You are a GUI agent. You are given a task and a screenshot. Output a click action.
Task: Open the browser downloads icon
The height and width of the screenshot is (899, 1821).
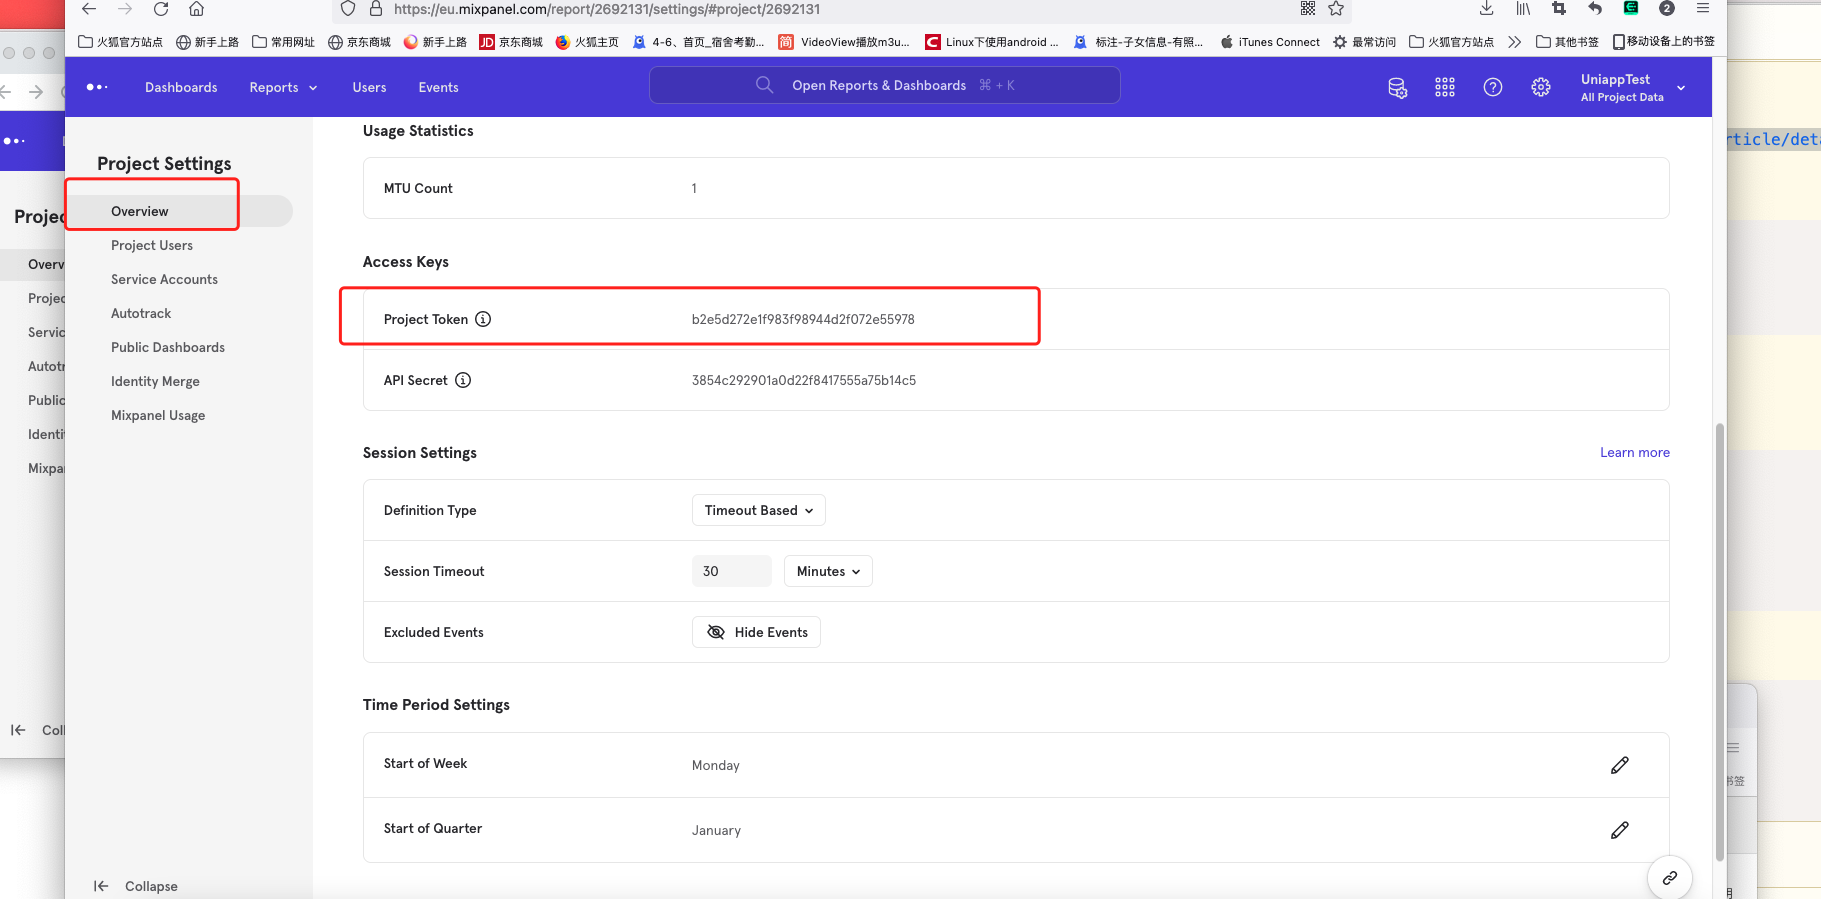pos(1487,9)
